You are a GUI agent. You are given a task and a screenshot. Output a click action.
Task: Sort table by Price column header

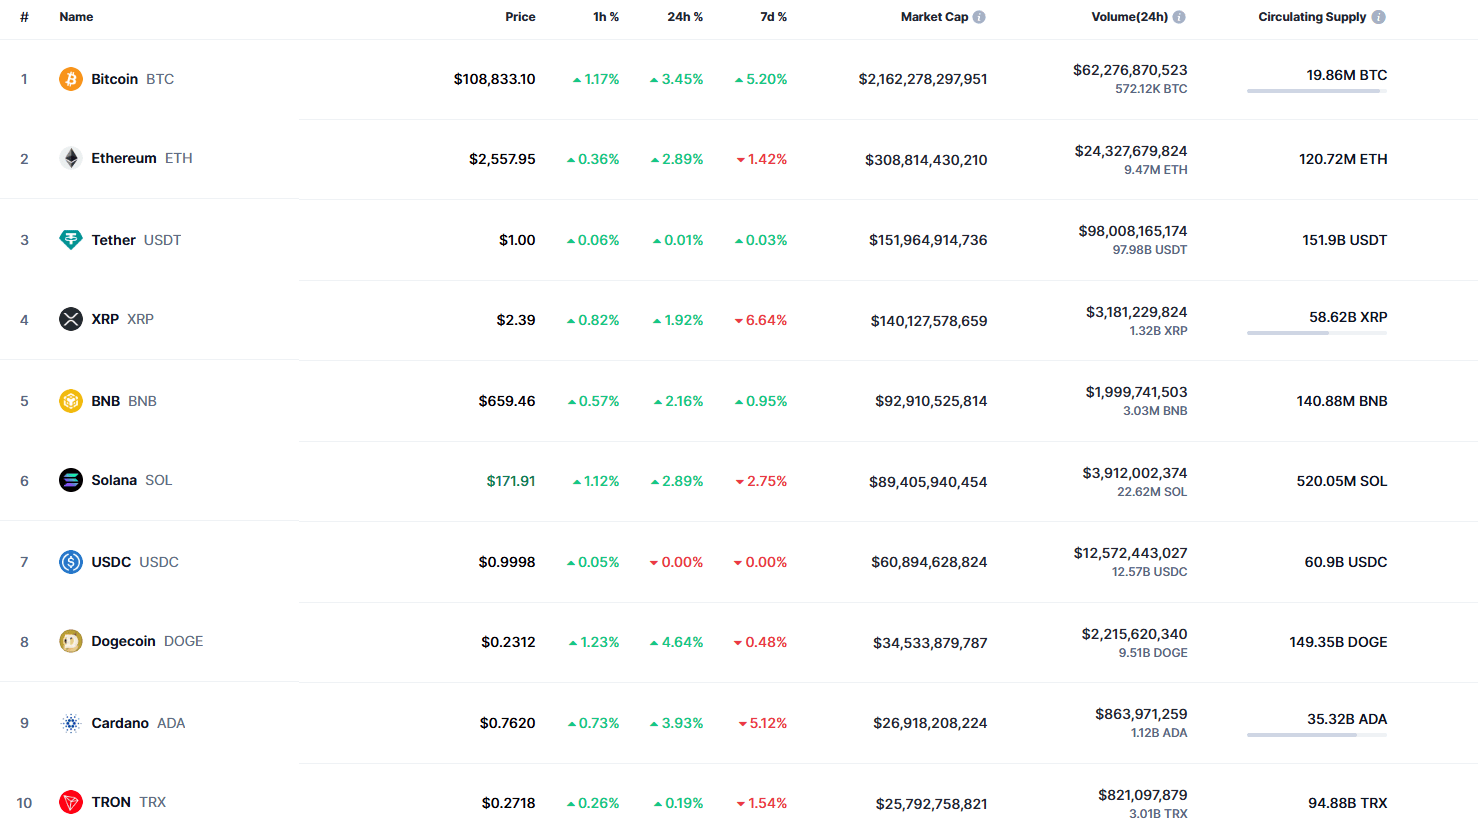520,17
